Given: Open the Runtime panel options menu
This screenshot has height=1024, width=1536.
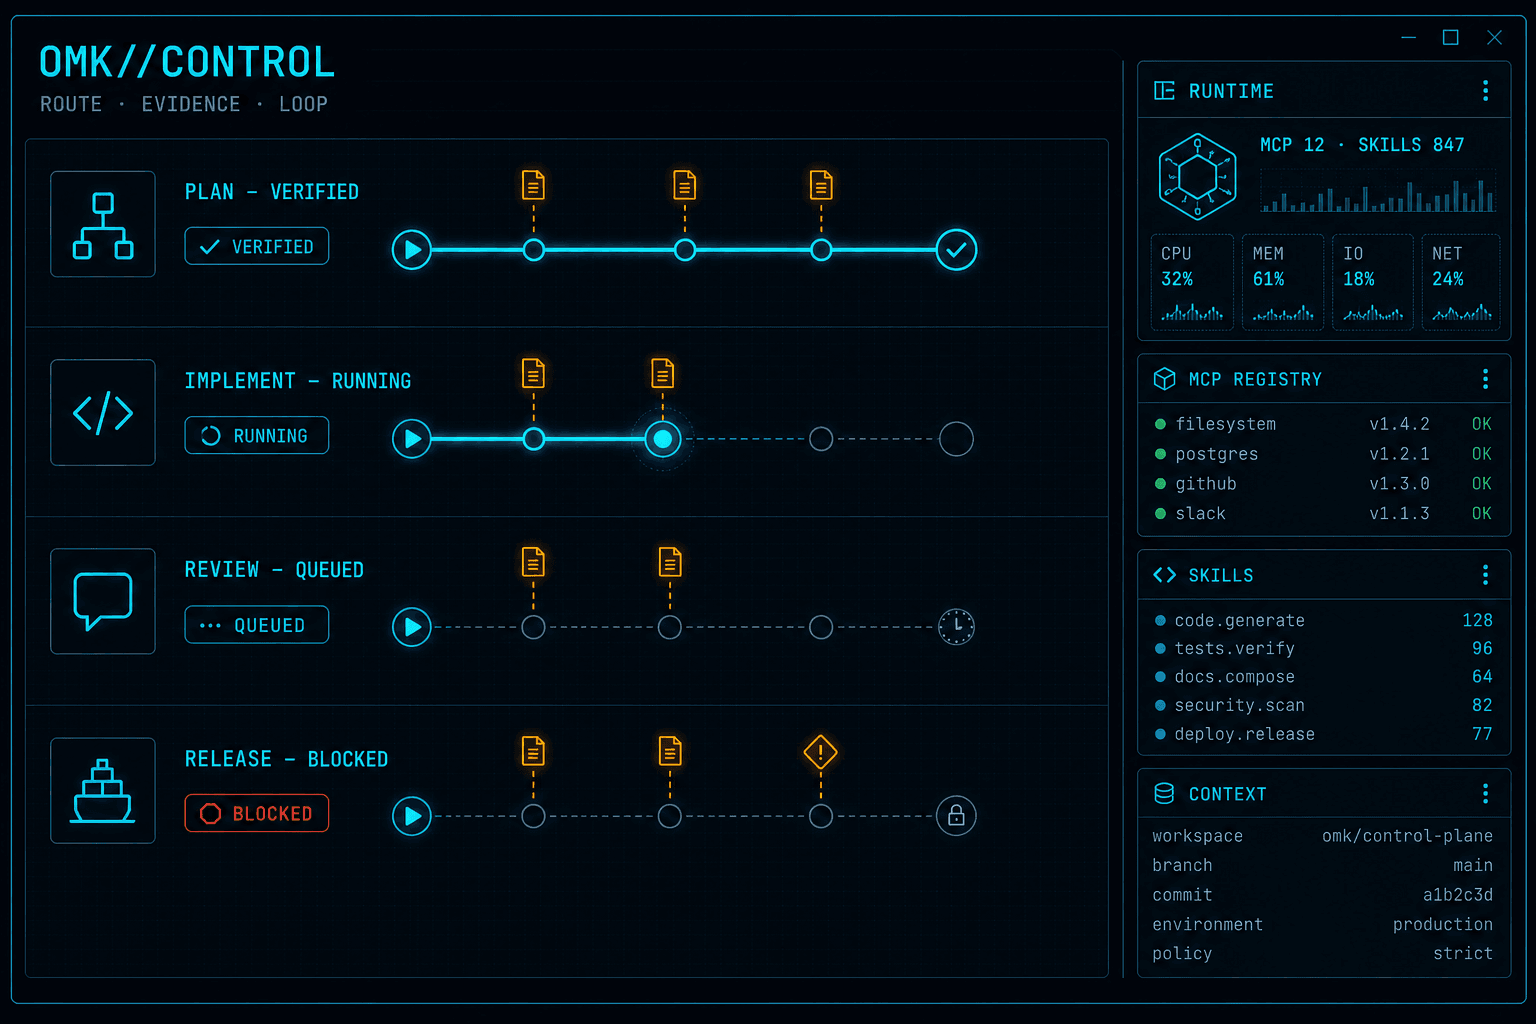Looking at the screenshot, I should tap(1486, 91).
